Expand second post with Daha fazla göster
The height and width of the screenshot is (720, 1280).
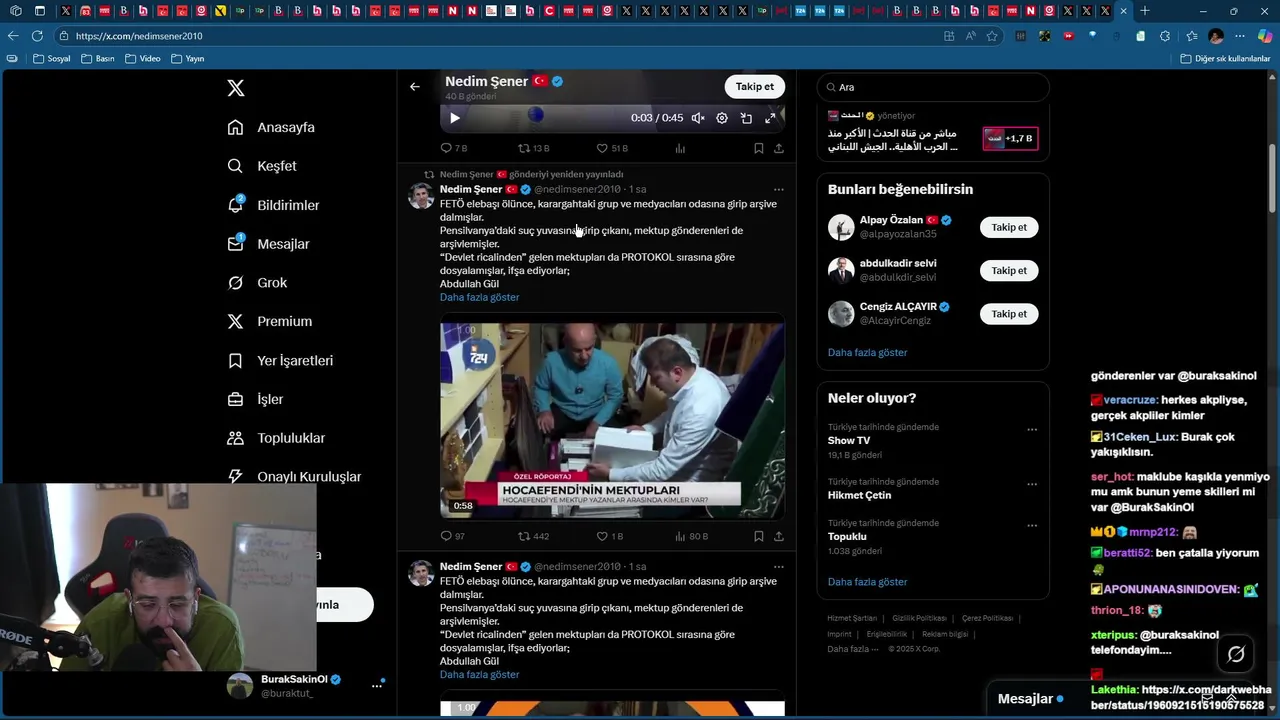click(479, 674)
